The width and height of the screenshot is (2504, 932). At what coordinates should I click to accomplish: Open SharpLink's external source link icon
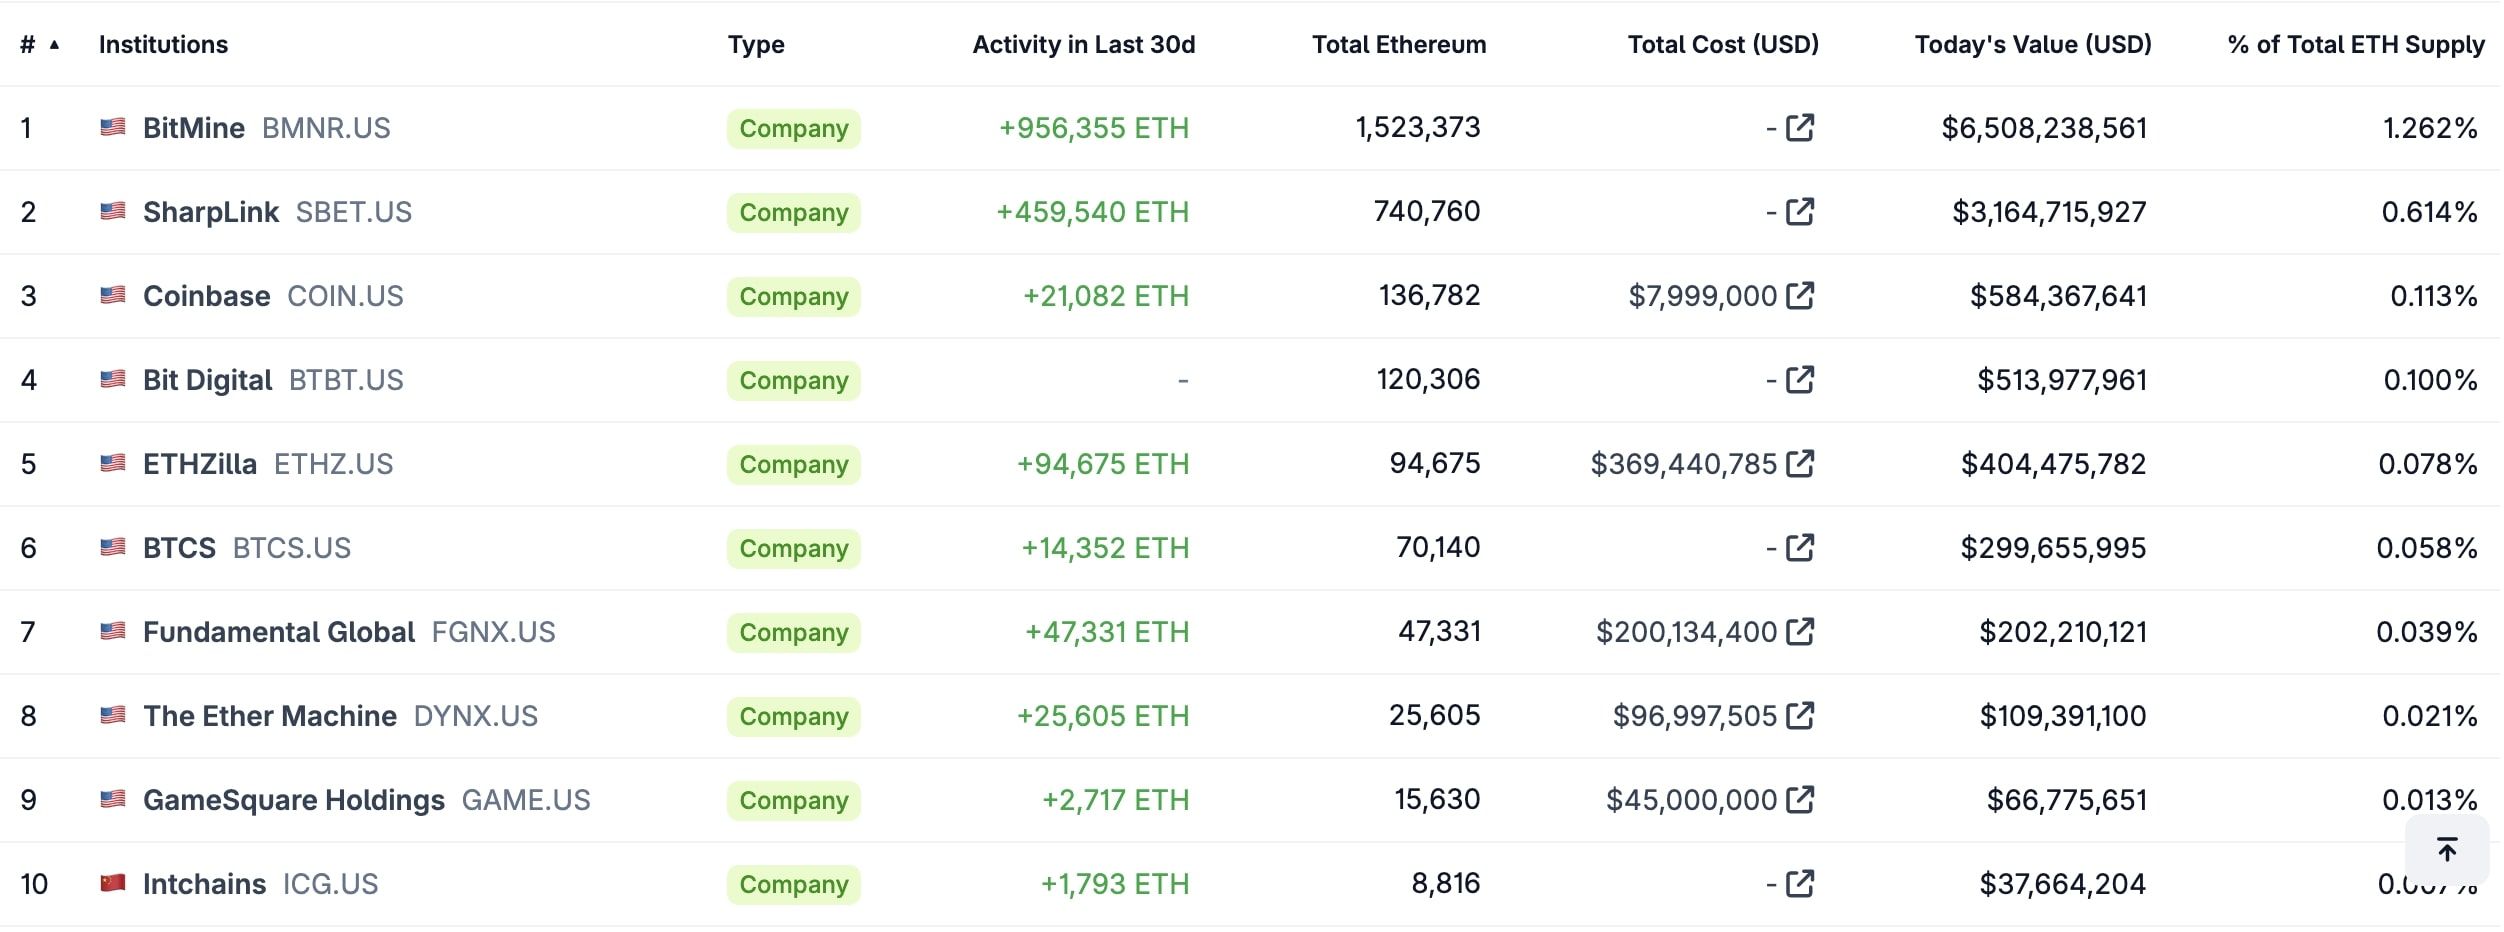1800,212
